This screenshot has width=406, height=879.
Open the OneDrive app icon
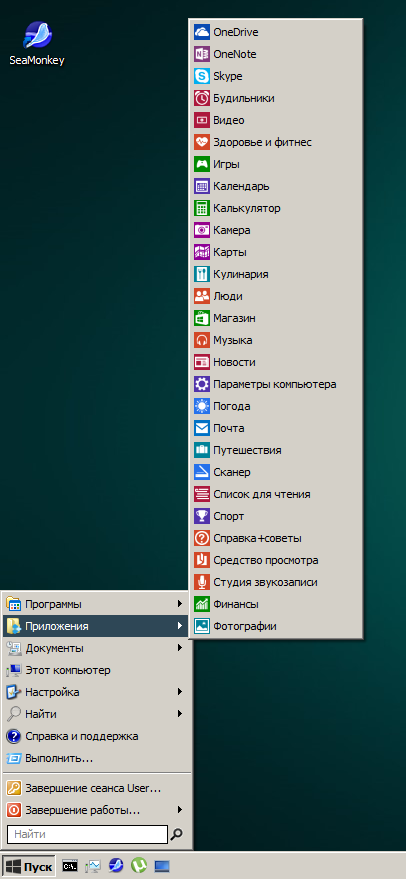point(201,32)
